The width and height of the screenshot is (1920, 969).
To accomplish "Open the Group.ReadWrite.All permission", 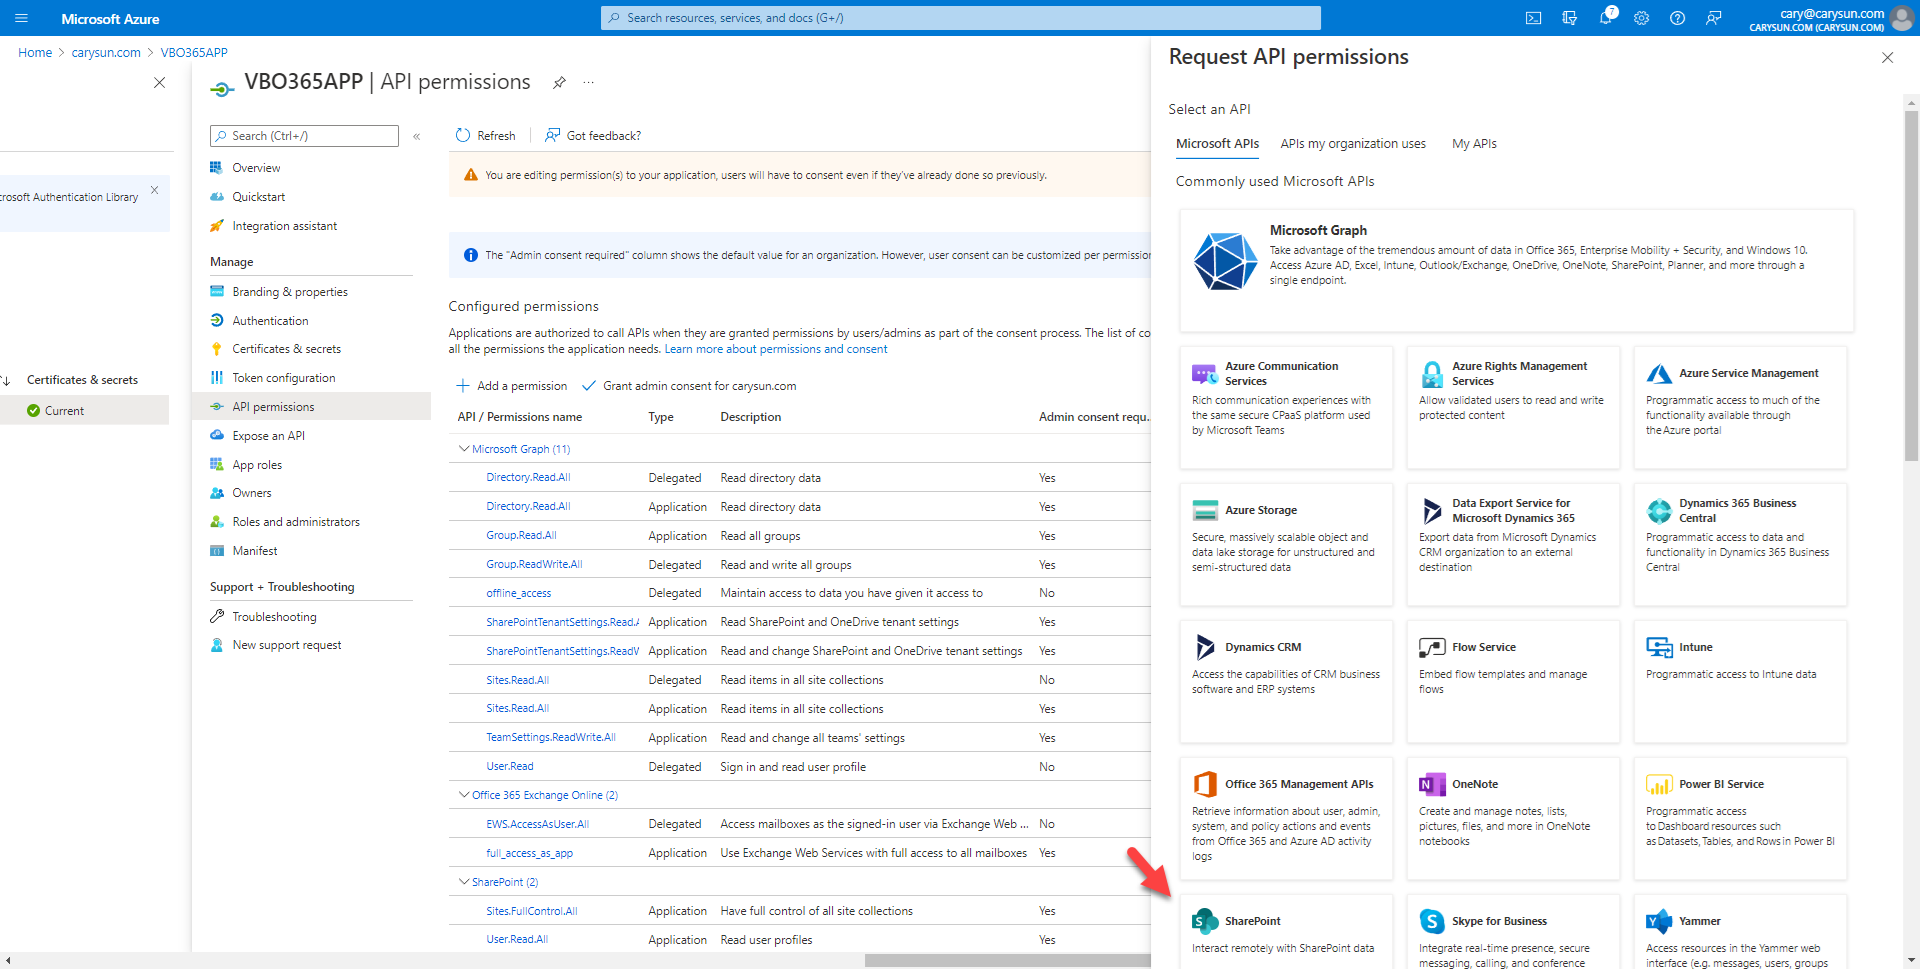I will 534,565.
